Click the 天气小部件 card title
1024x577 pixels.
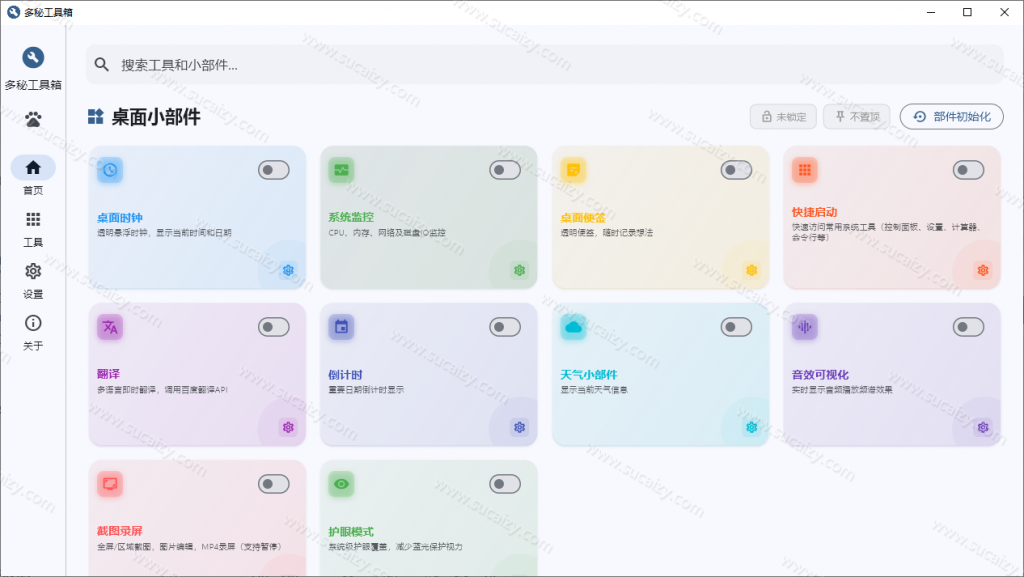pos(588,375)
